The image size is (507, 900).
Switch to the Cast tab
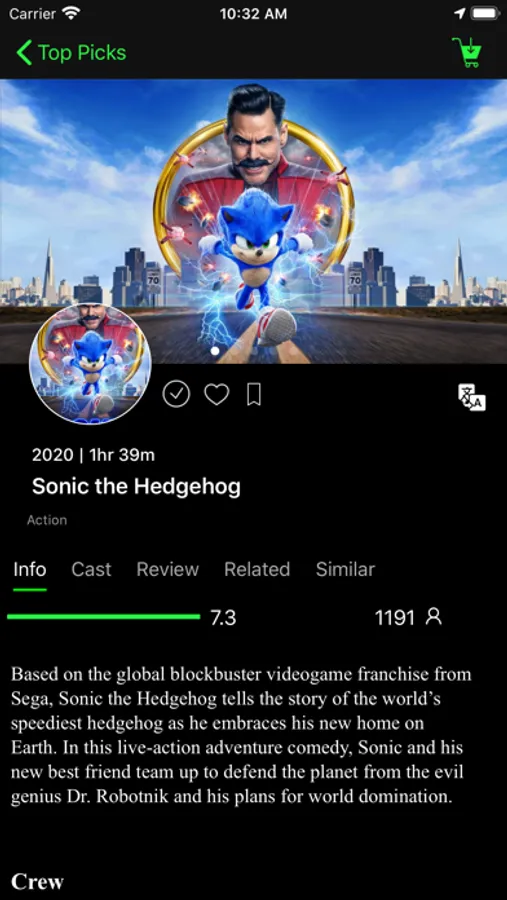91,569
